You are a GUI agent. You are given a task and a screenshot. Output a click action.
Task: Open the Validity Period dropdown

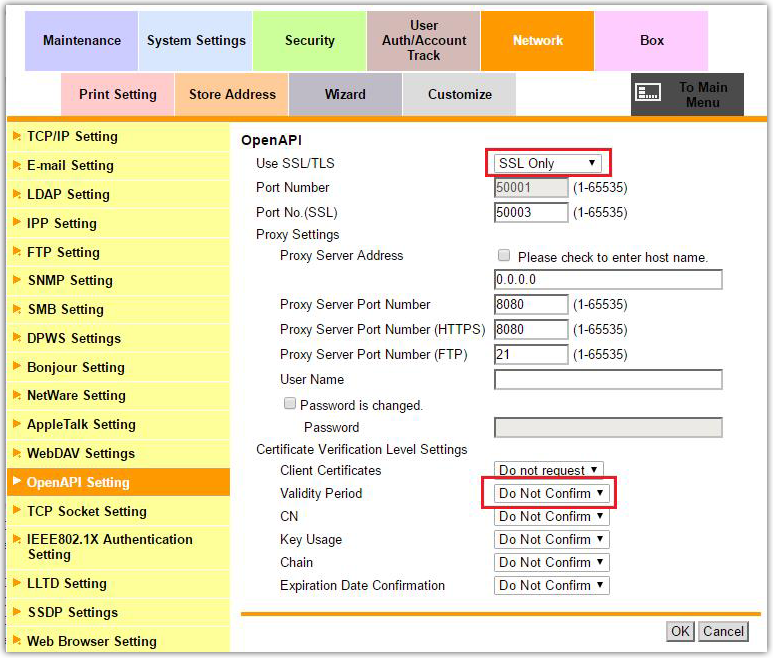point(552,493)
